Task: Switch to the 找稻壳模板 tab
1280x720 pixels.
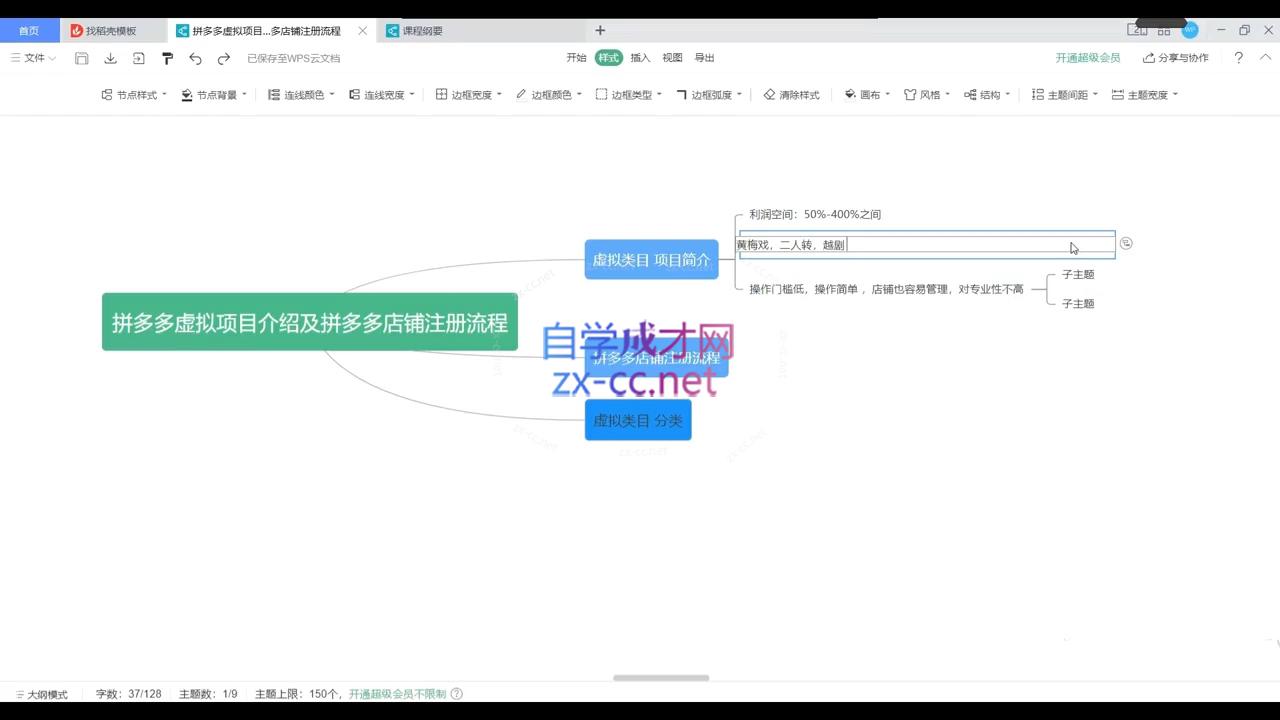Action: (x=112, y=31)
